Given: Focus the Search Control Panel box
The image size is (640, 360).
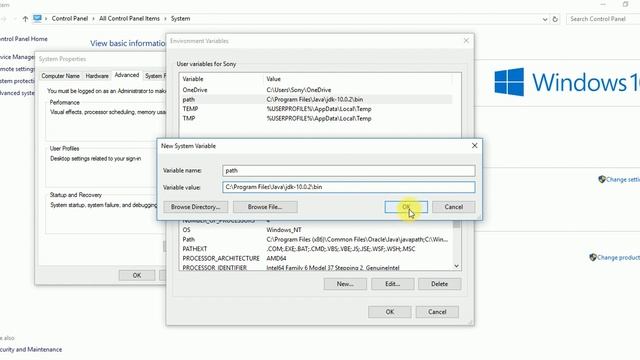Looking at the screenshot, I should (603, 19).
